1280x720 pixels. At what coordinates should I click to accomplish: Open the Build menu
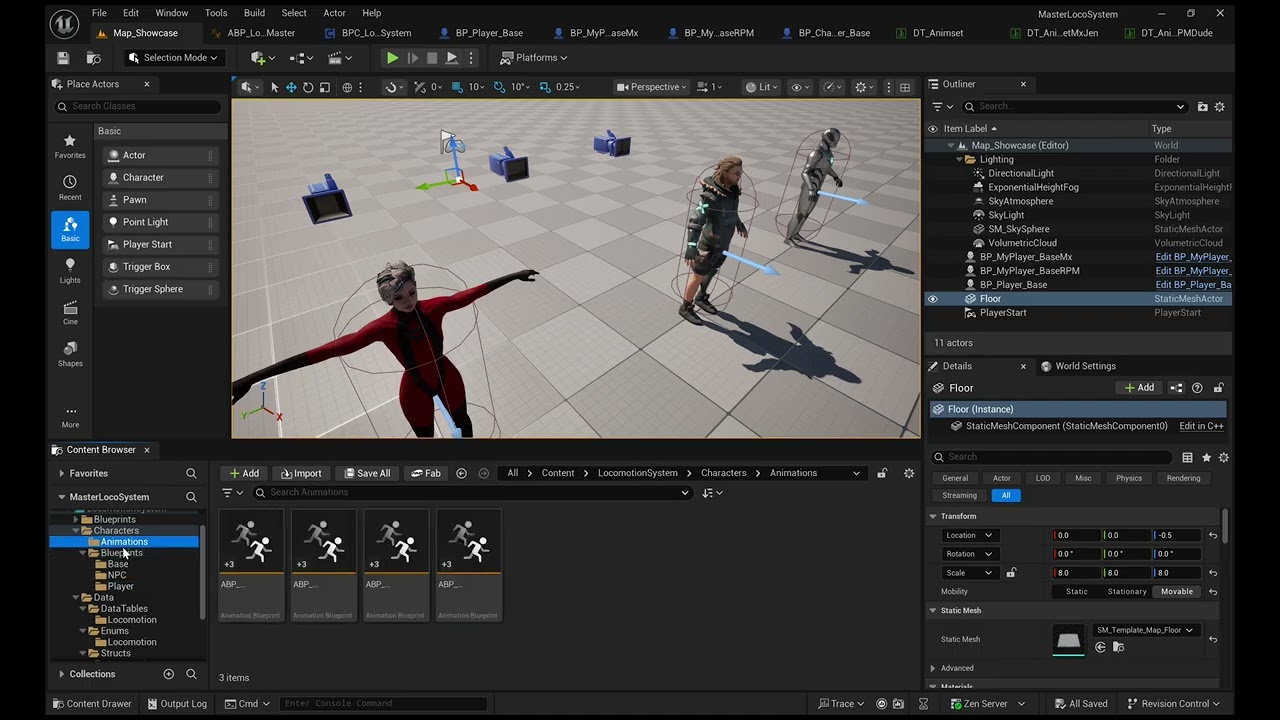point(254,13)
